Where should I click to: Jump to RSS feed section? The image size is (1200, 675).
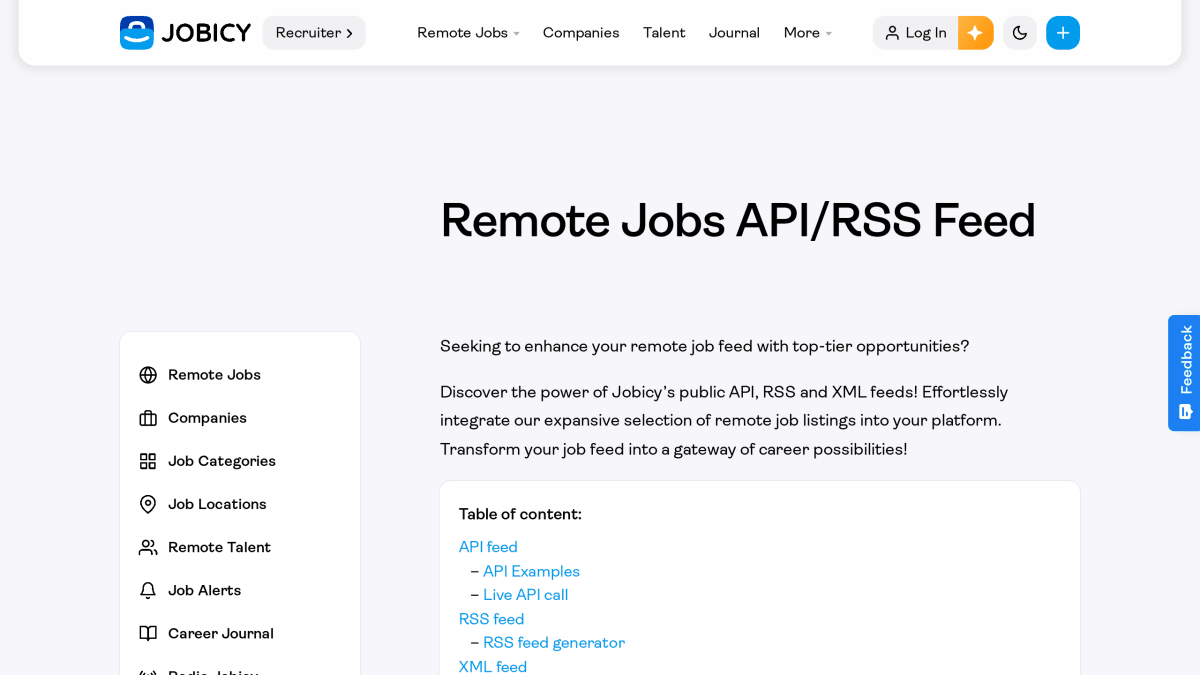[491, 619]
